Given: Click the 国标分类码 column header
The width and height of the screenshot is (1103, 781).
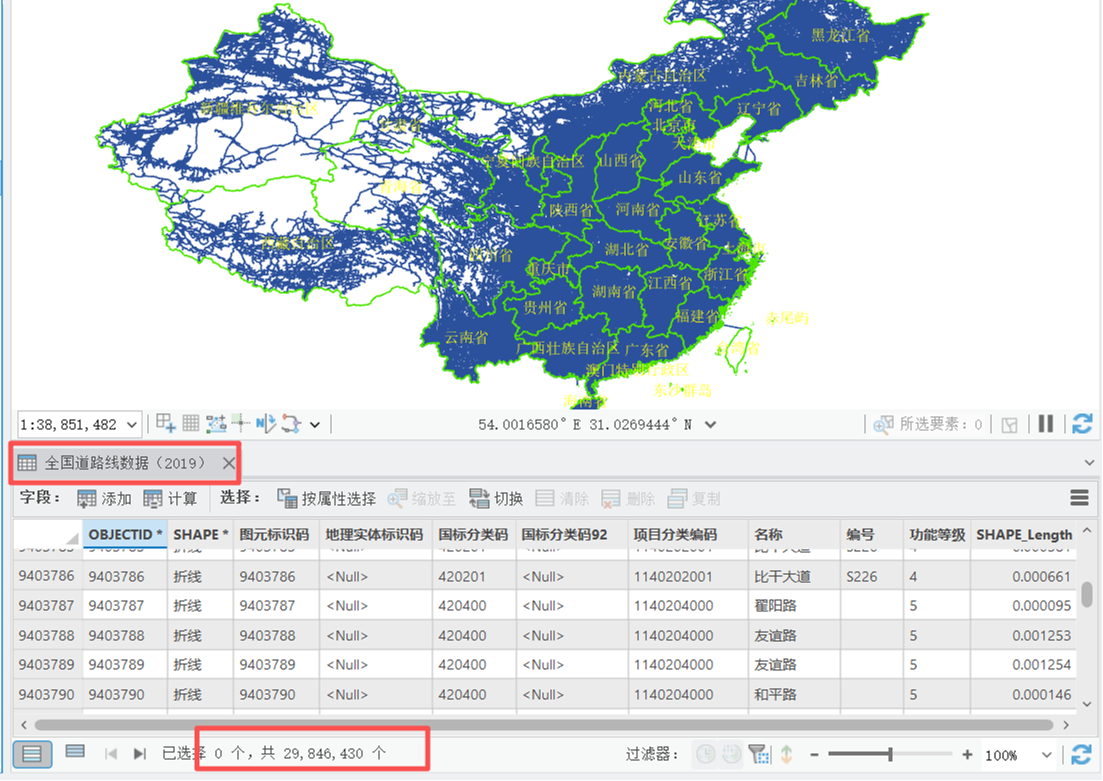Looking at the screenshot, I should click(x=473, y=535).
